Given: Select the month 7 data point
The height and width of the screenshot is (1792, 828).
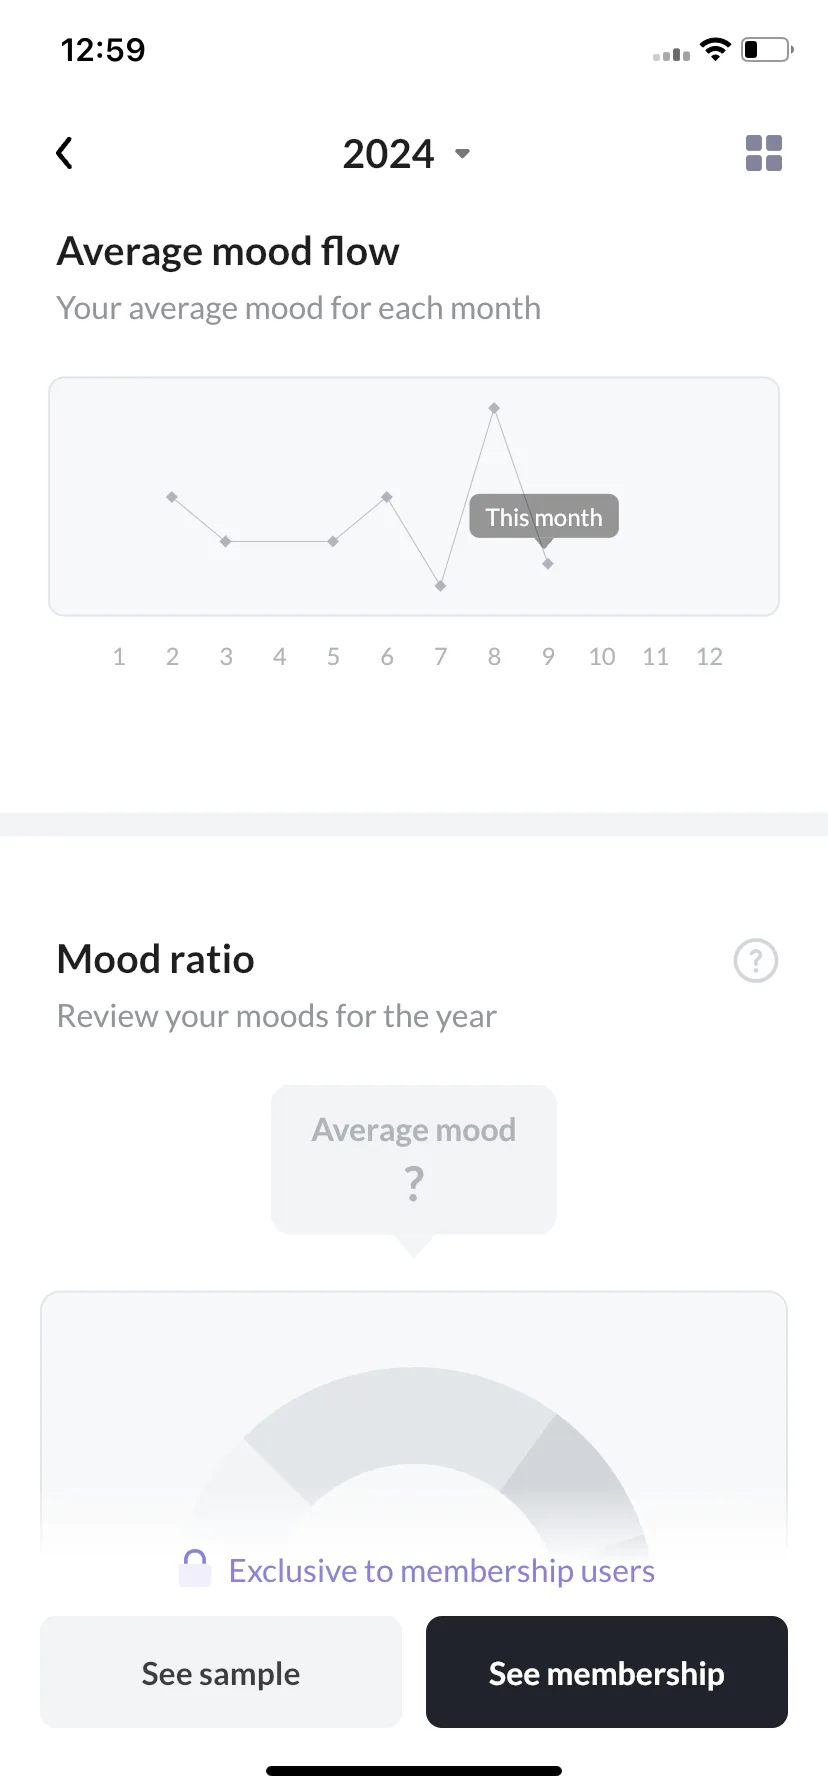Looking at the screenshot, I should [x=440, y=586].
